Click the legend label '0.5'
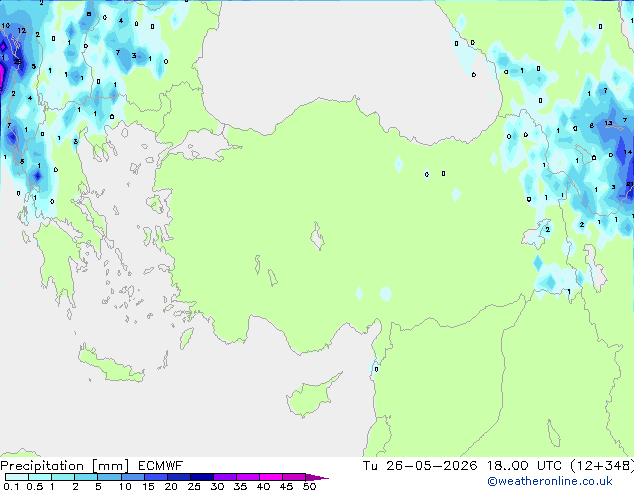Screen dimensions: 634x490 [x=34, y=486]
